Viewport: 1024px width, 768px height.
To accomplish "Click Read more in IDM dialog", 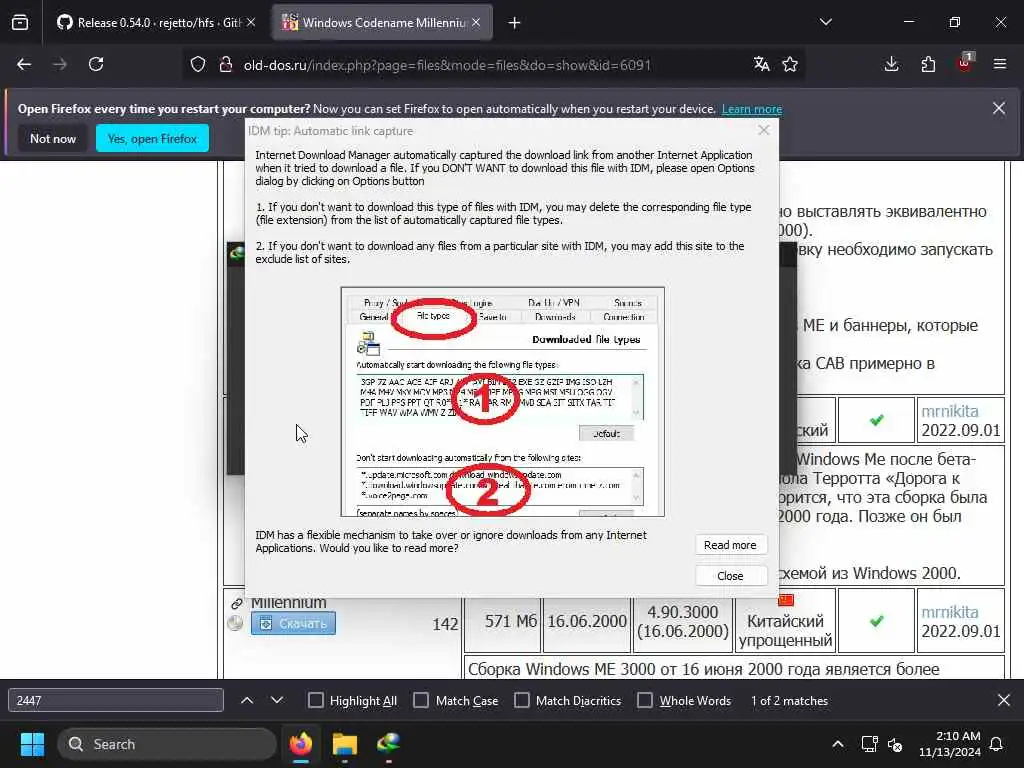I will pyautogui.click(x=730, y=545).
